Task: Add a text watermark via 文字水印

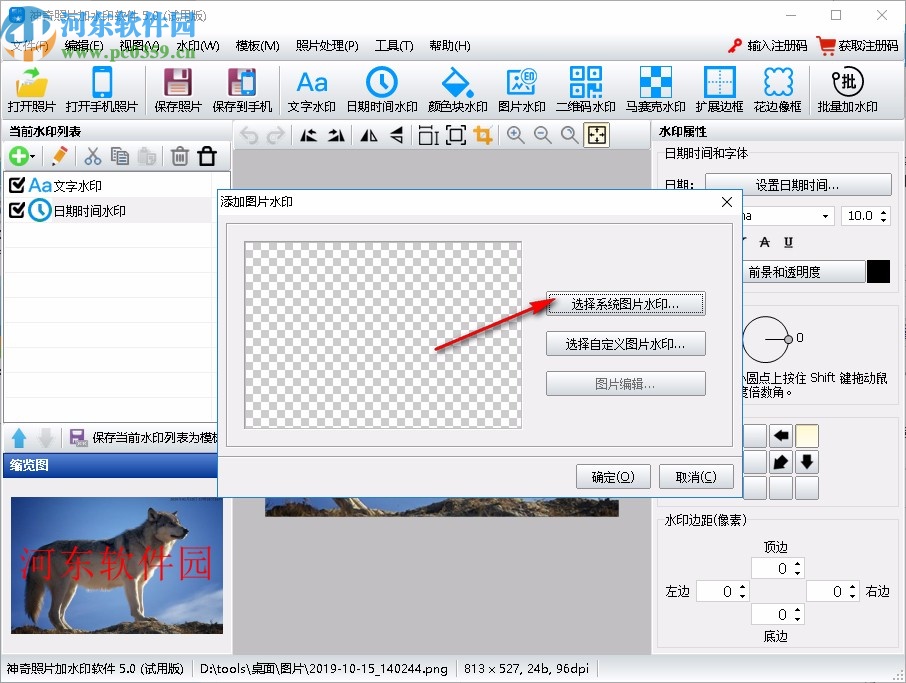Action: [312, 90]
